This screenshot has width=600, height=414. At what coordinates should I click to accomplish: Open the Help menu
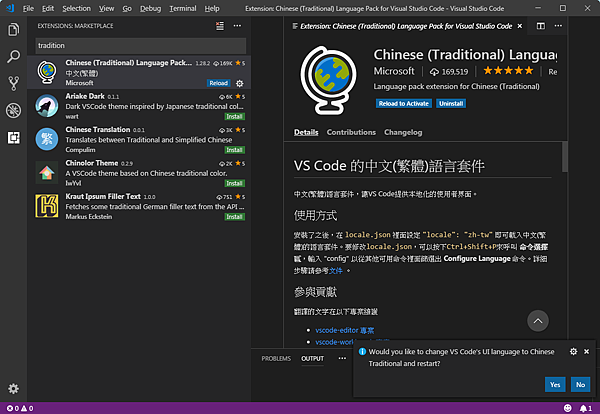tap(212, 8)
